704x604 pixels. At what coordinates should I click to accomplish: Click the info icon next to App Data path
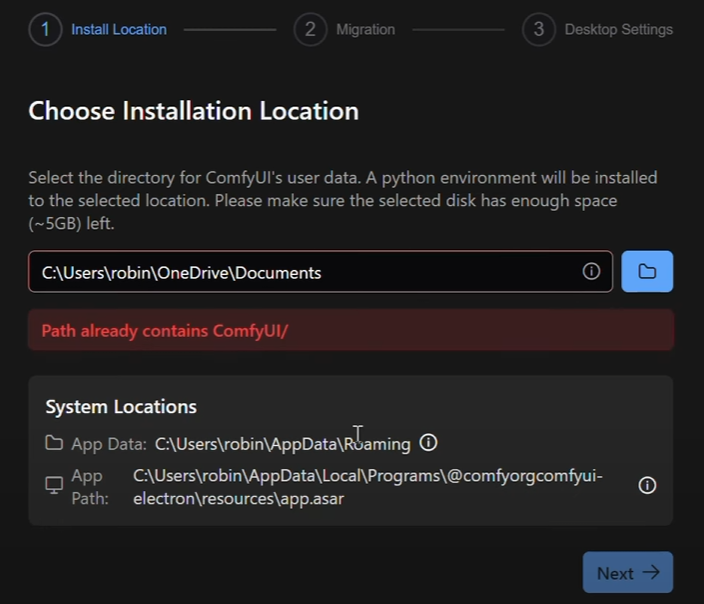(x=429, y=443)
